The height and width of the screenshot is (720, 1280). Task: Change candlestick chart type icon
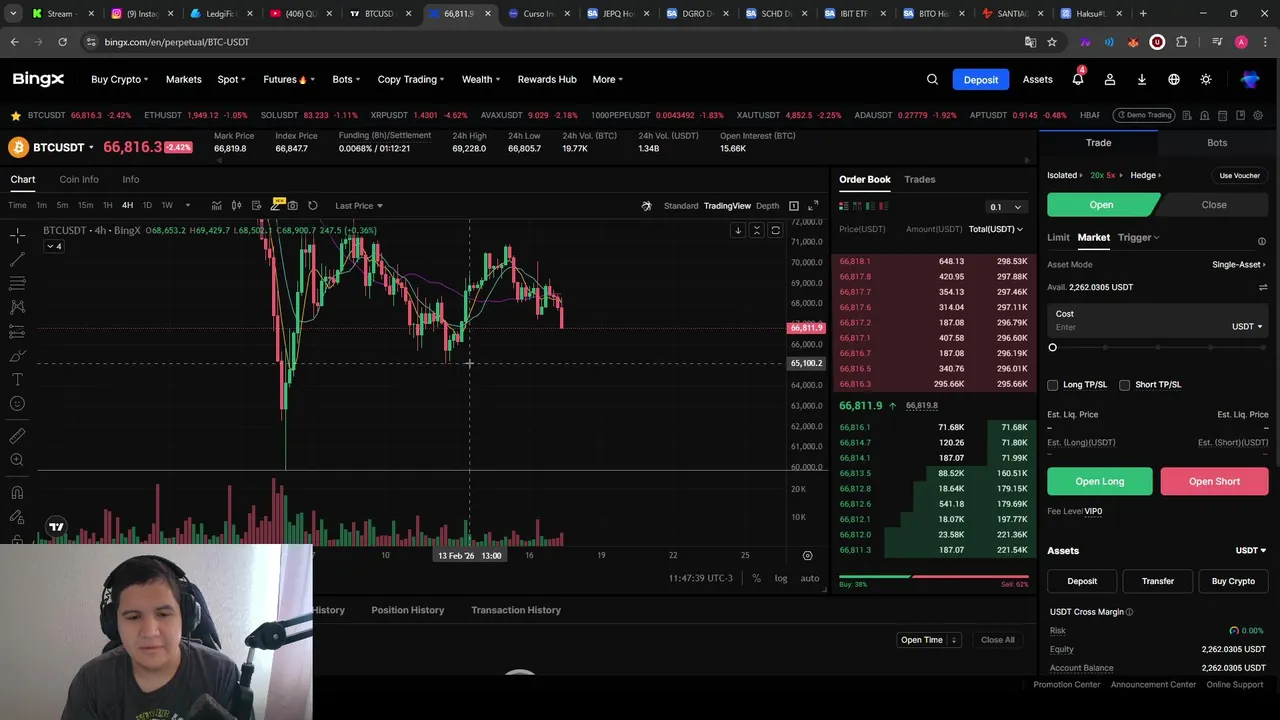coord(236,206)
